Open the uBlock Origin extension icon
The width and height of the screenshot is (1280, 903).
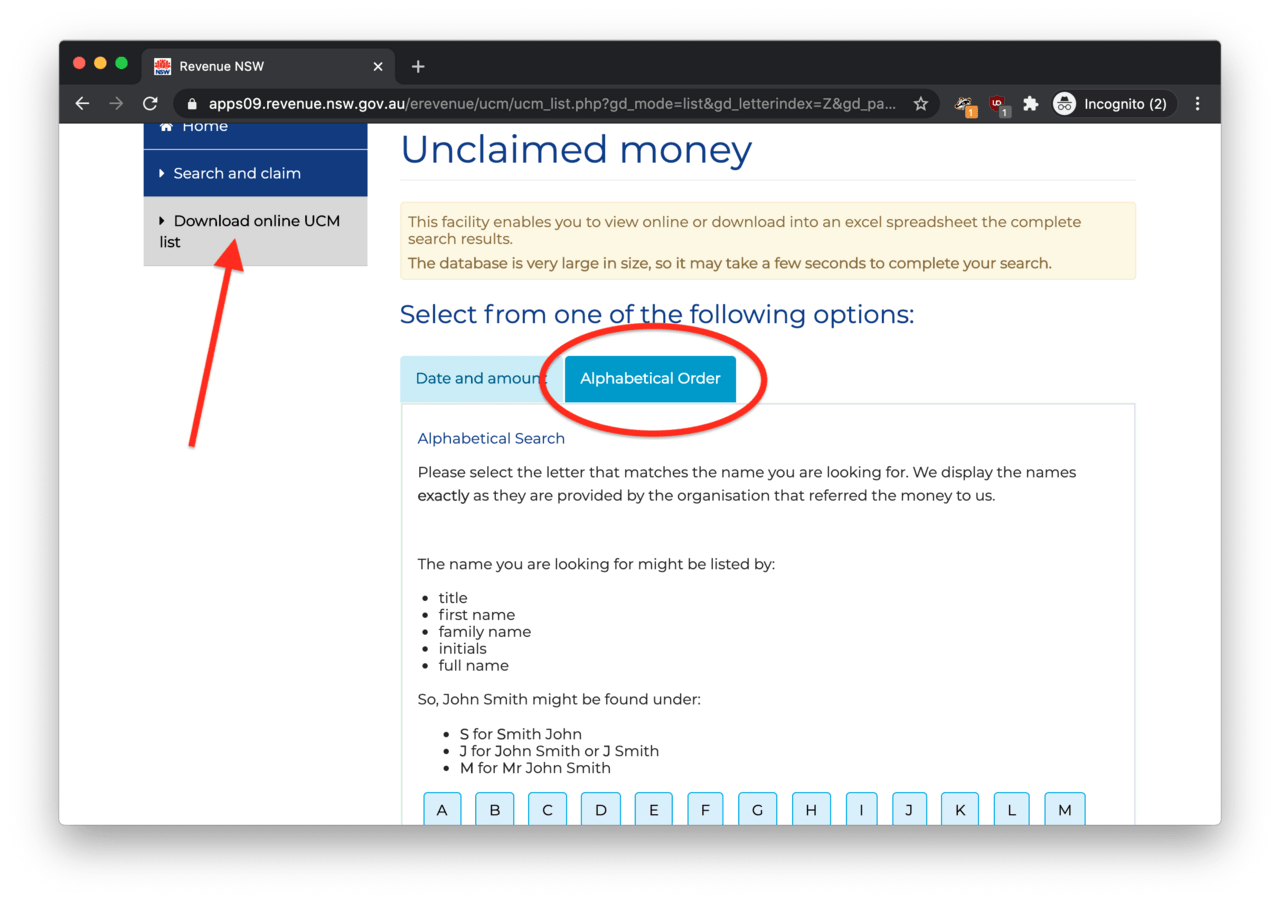[998, 104]
